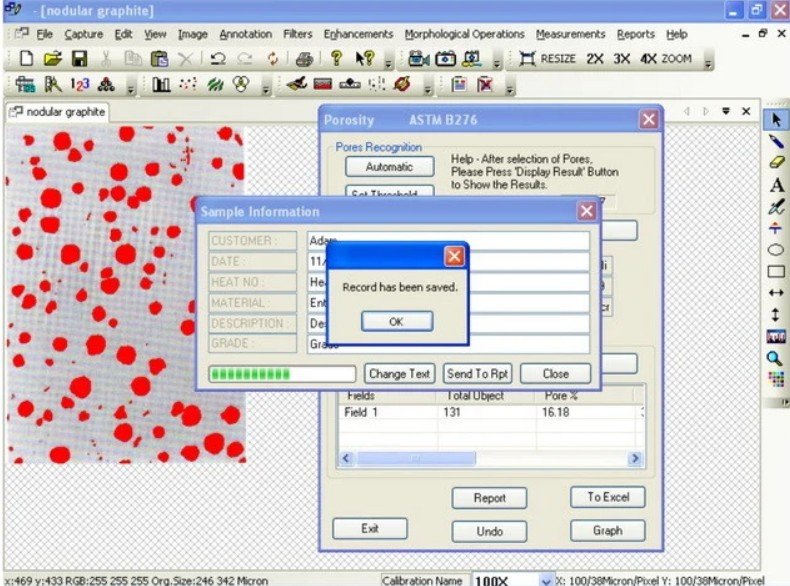Open the Reports menu
Screen dimensions: 790x586
(x=636, y=34)
